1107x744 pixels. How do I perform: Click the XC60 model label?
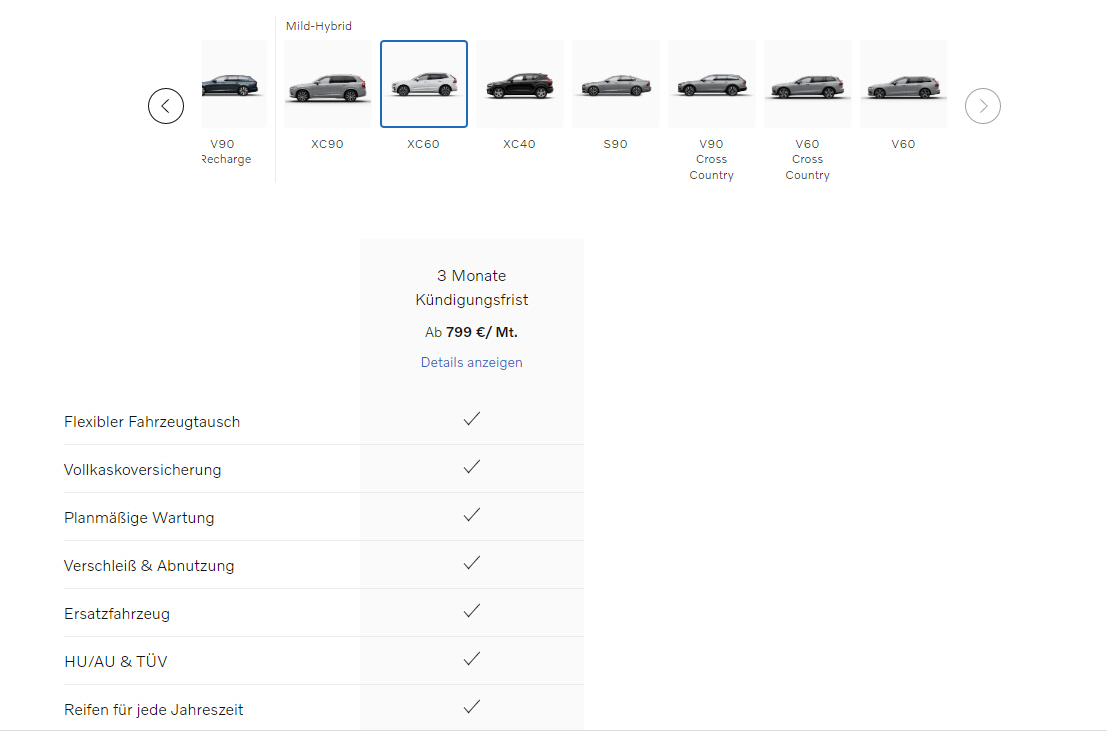coord(424,144)
